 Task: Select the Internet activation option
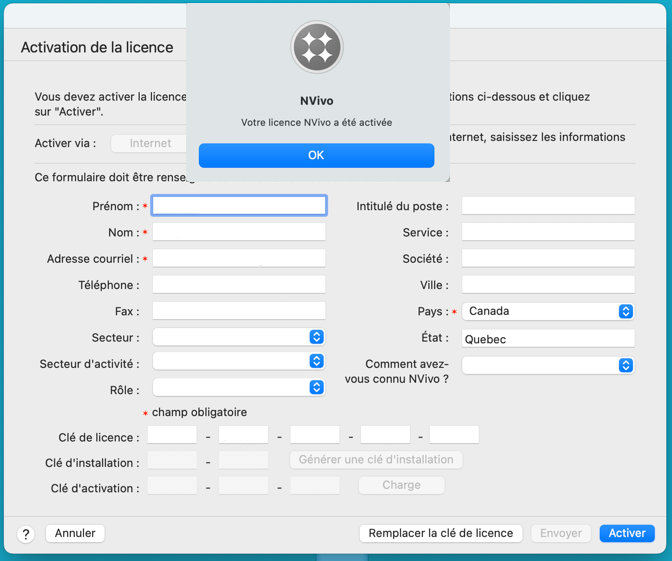click(x=150, y=143)
